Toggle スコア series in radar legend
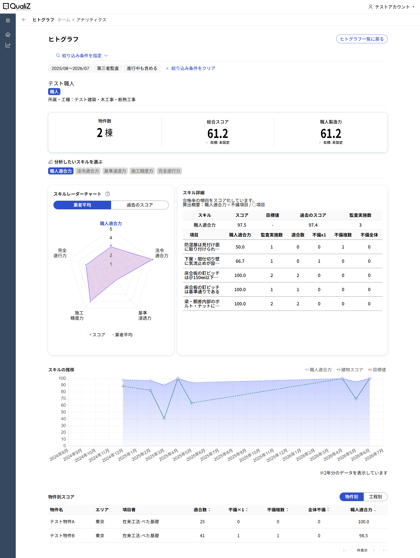This screenshot has height=558, width=420. [x=97, y=335]
